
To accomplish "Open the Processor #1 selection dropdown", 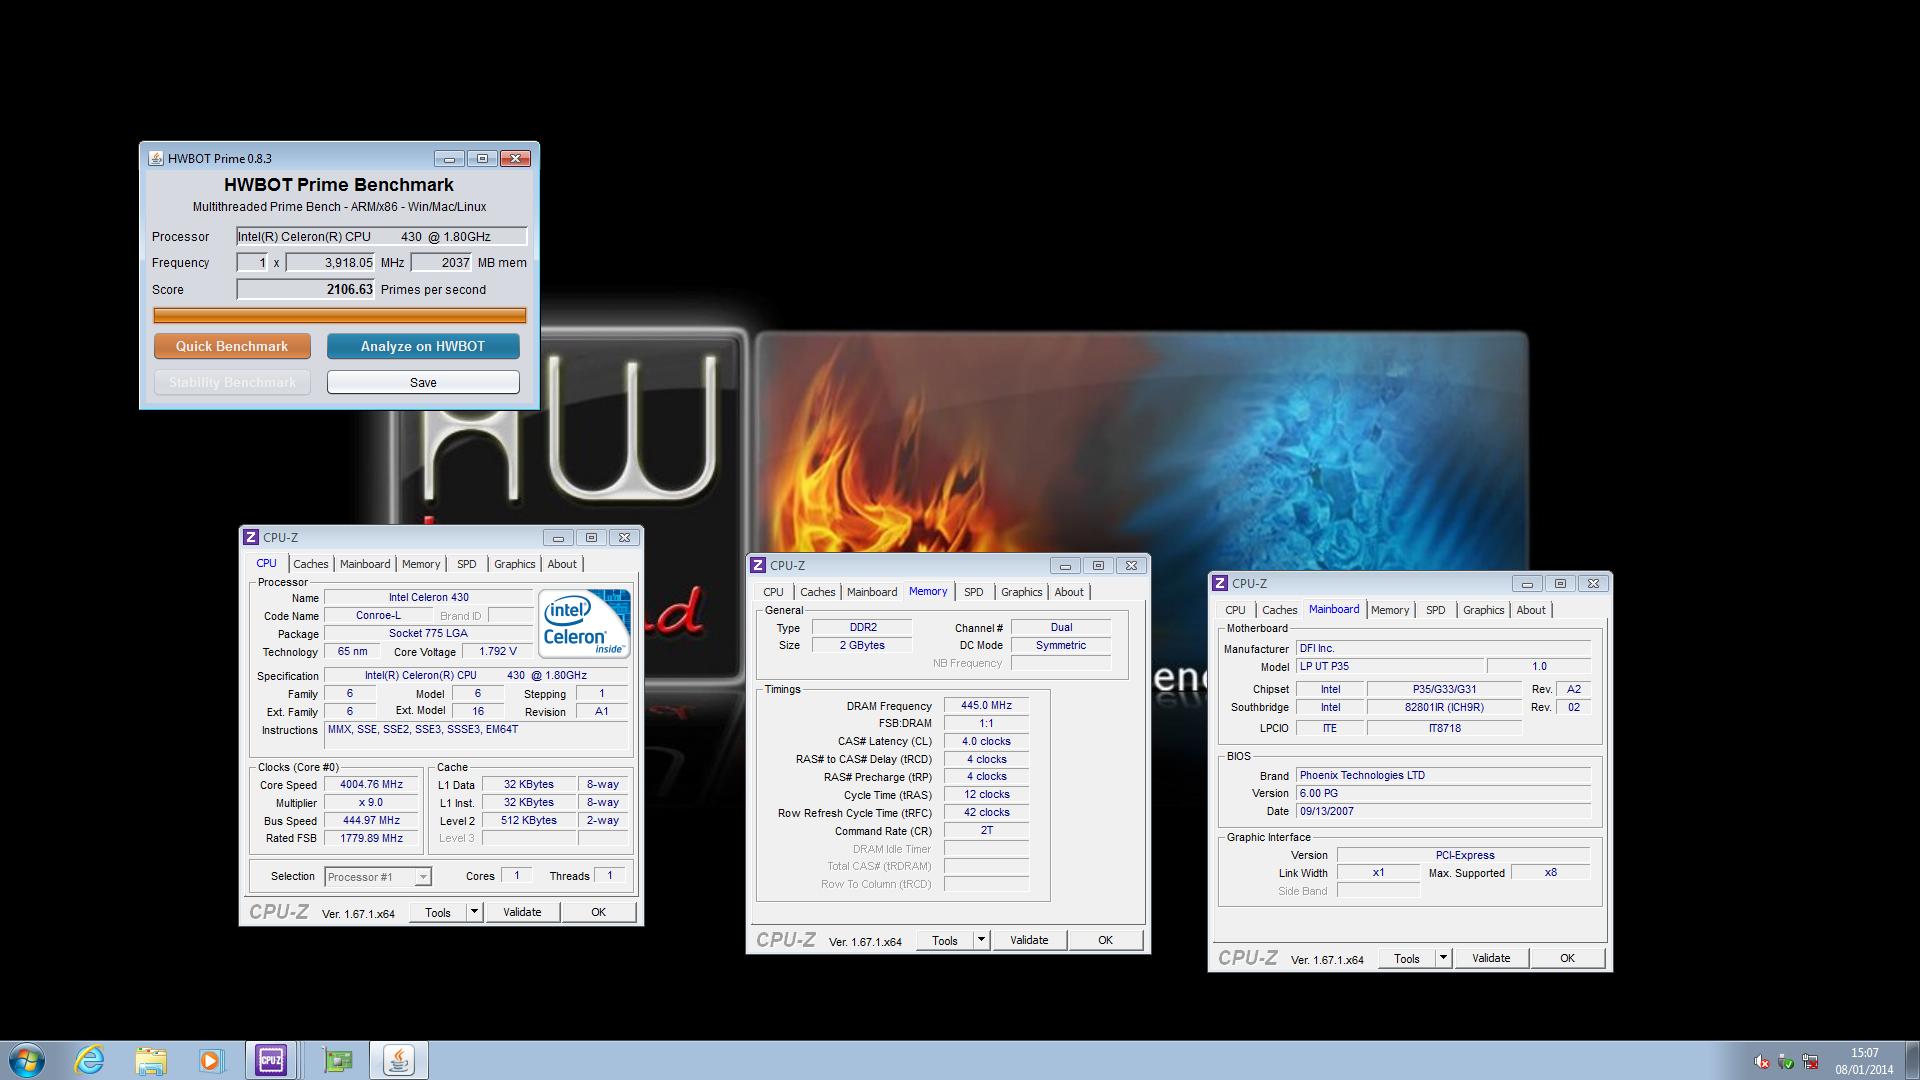I will 378,877.
